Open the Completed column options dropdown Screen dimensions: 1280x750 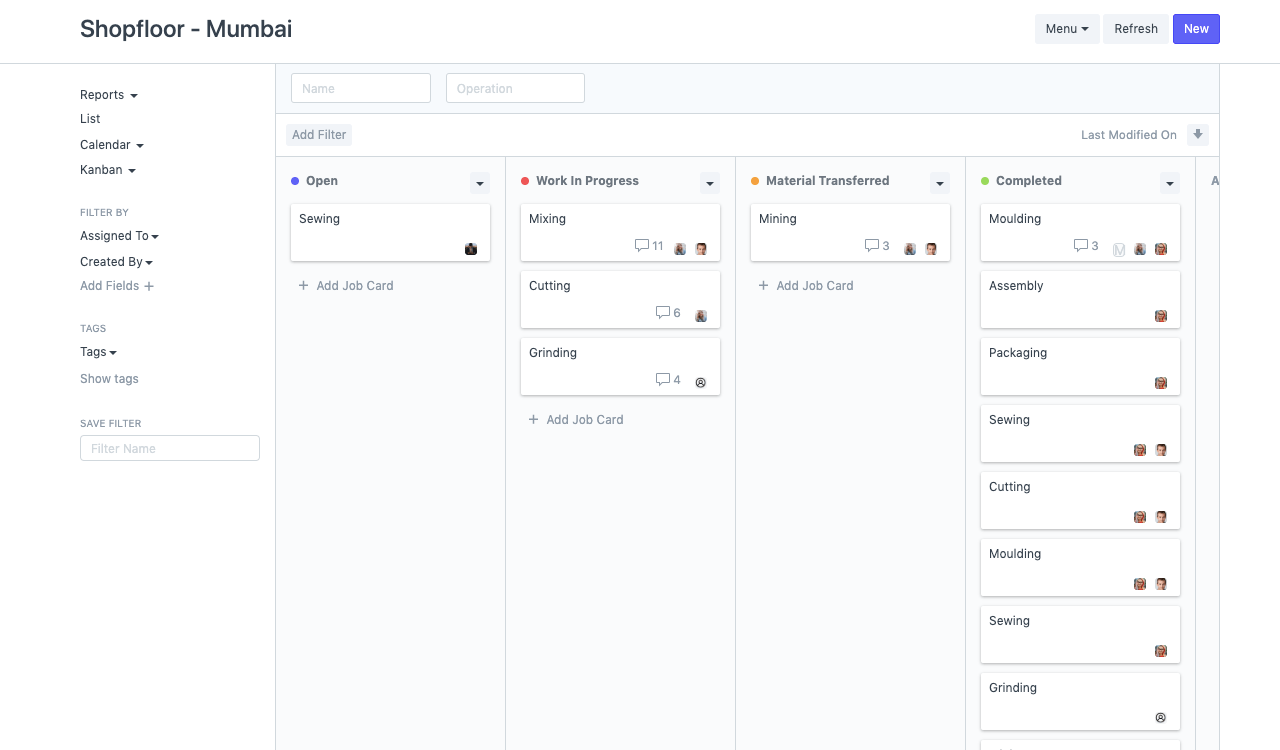pos(1170,183)
